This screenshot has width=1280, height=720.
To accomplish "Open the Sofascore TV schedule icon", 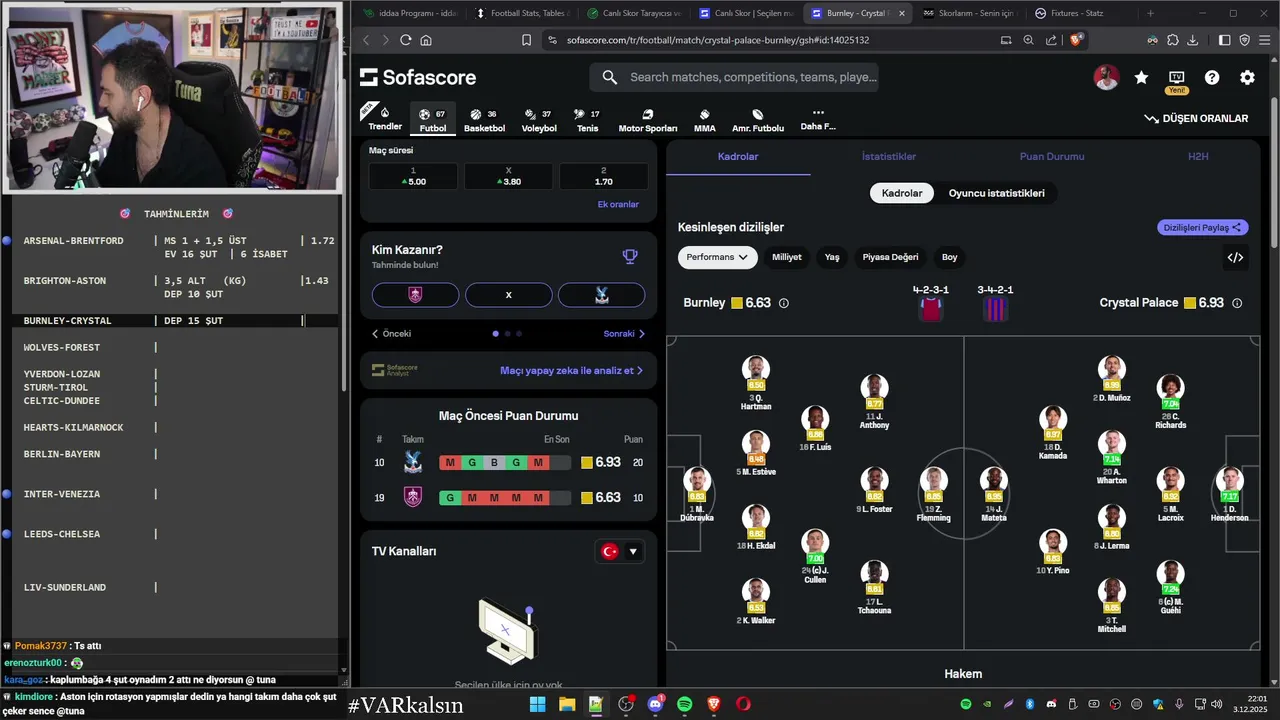I will coord(1176,78).
